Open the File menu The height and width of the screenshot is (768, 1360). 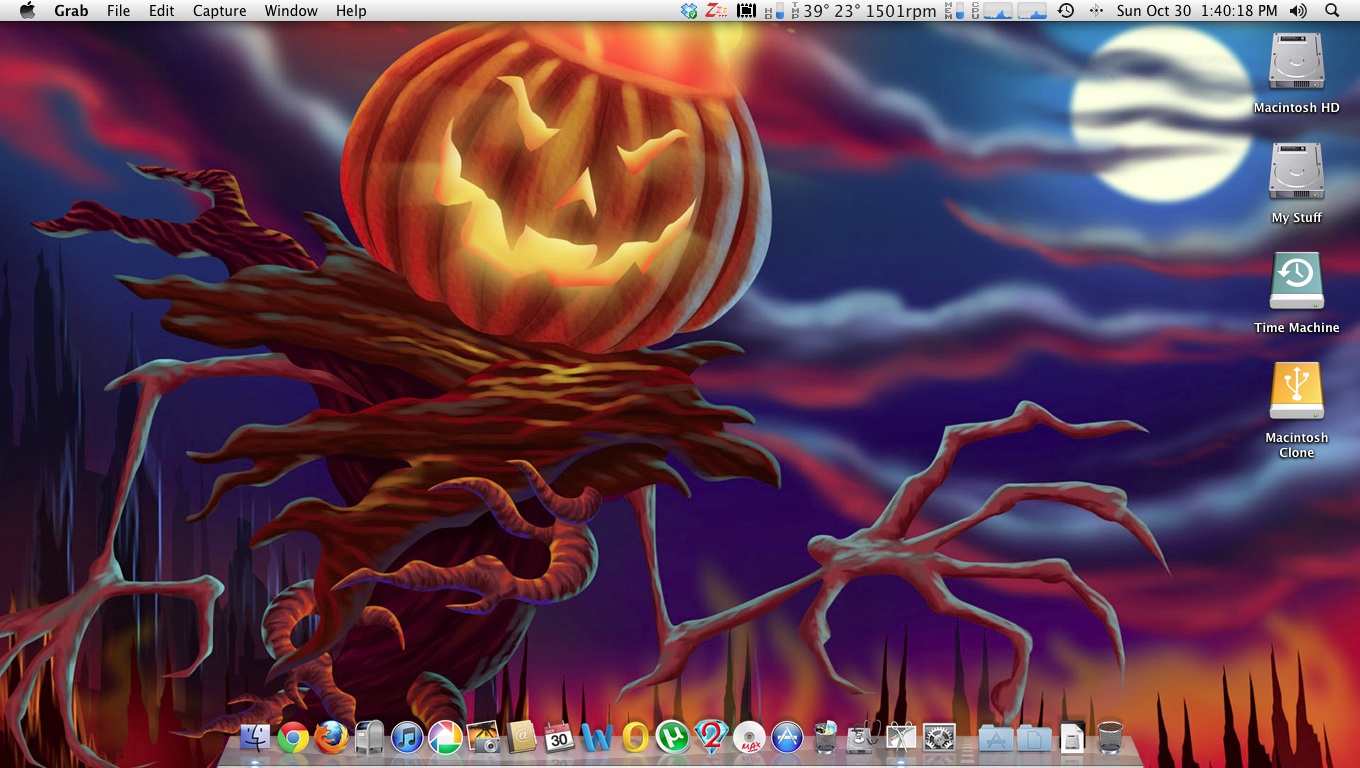118,11
